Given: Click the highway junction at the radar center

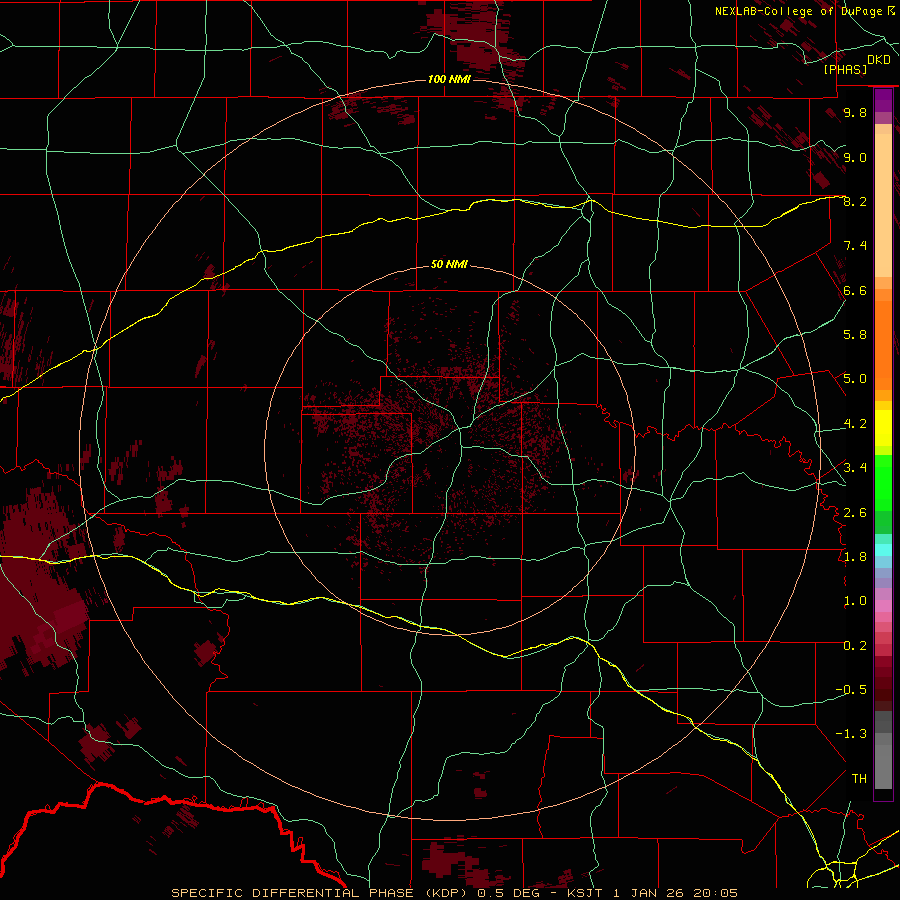Looking at the screenshot, I should [x=461, y=428].
